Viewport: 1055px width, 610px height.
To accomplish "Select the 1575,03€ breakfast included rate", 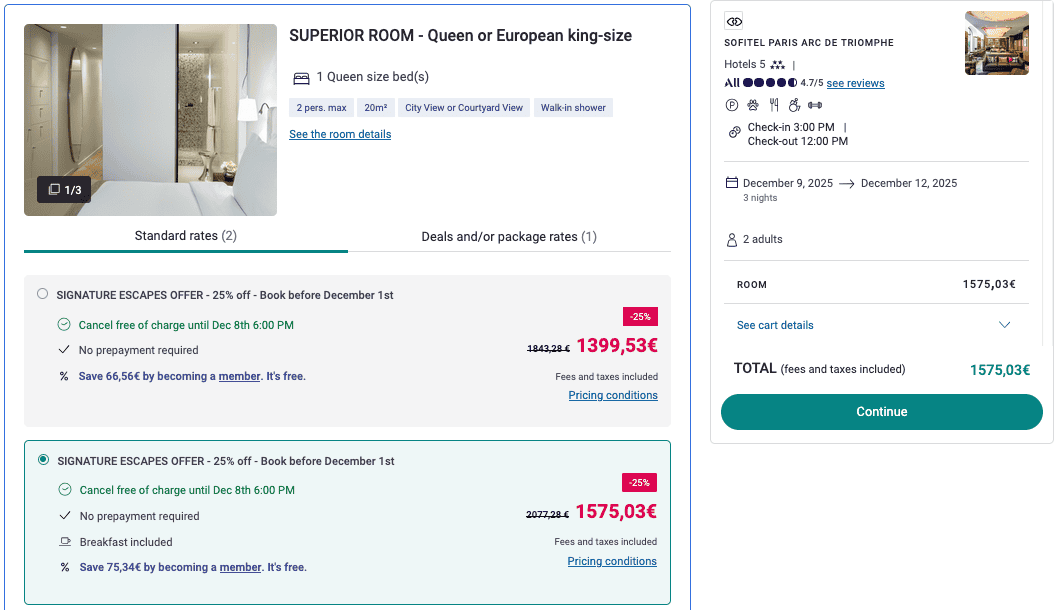I will click(43, 460).
